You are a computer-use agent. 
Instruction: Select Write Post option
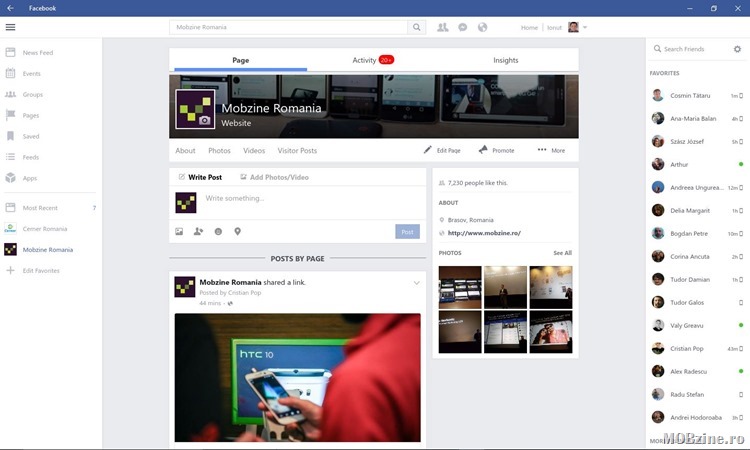pos(200,177)
